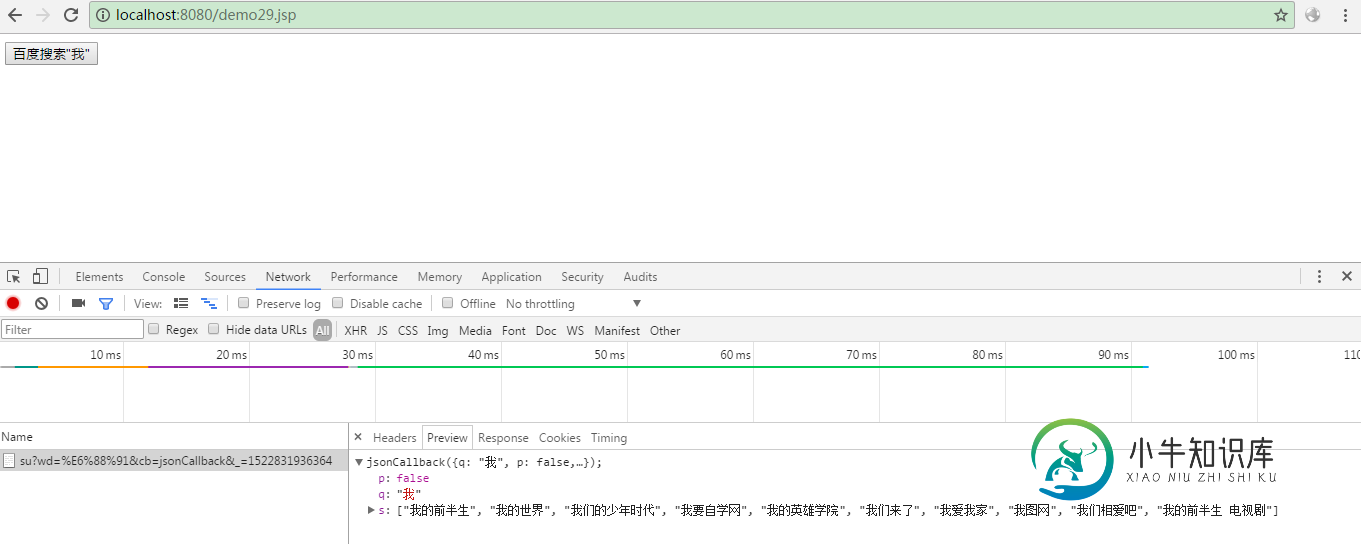
Task: Go forward in browser history
Action: pyautogui.click(x=43, y=15)
